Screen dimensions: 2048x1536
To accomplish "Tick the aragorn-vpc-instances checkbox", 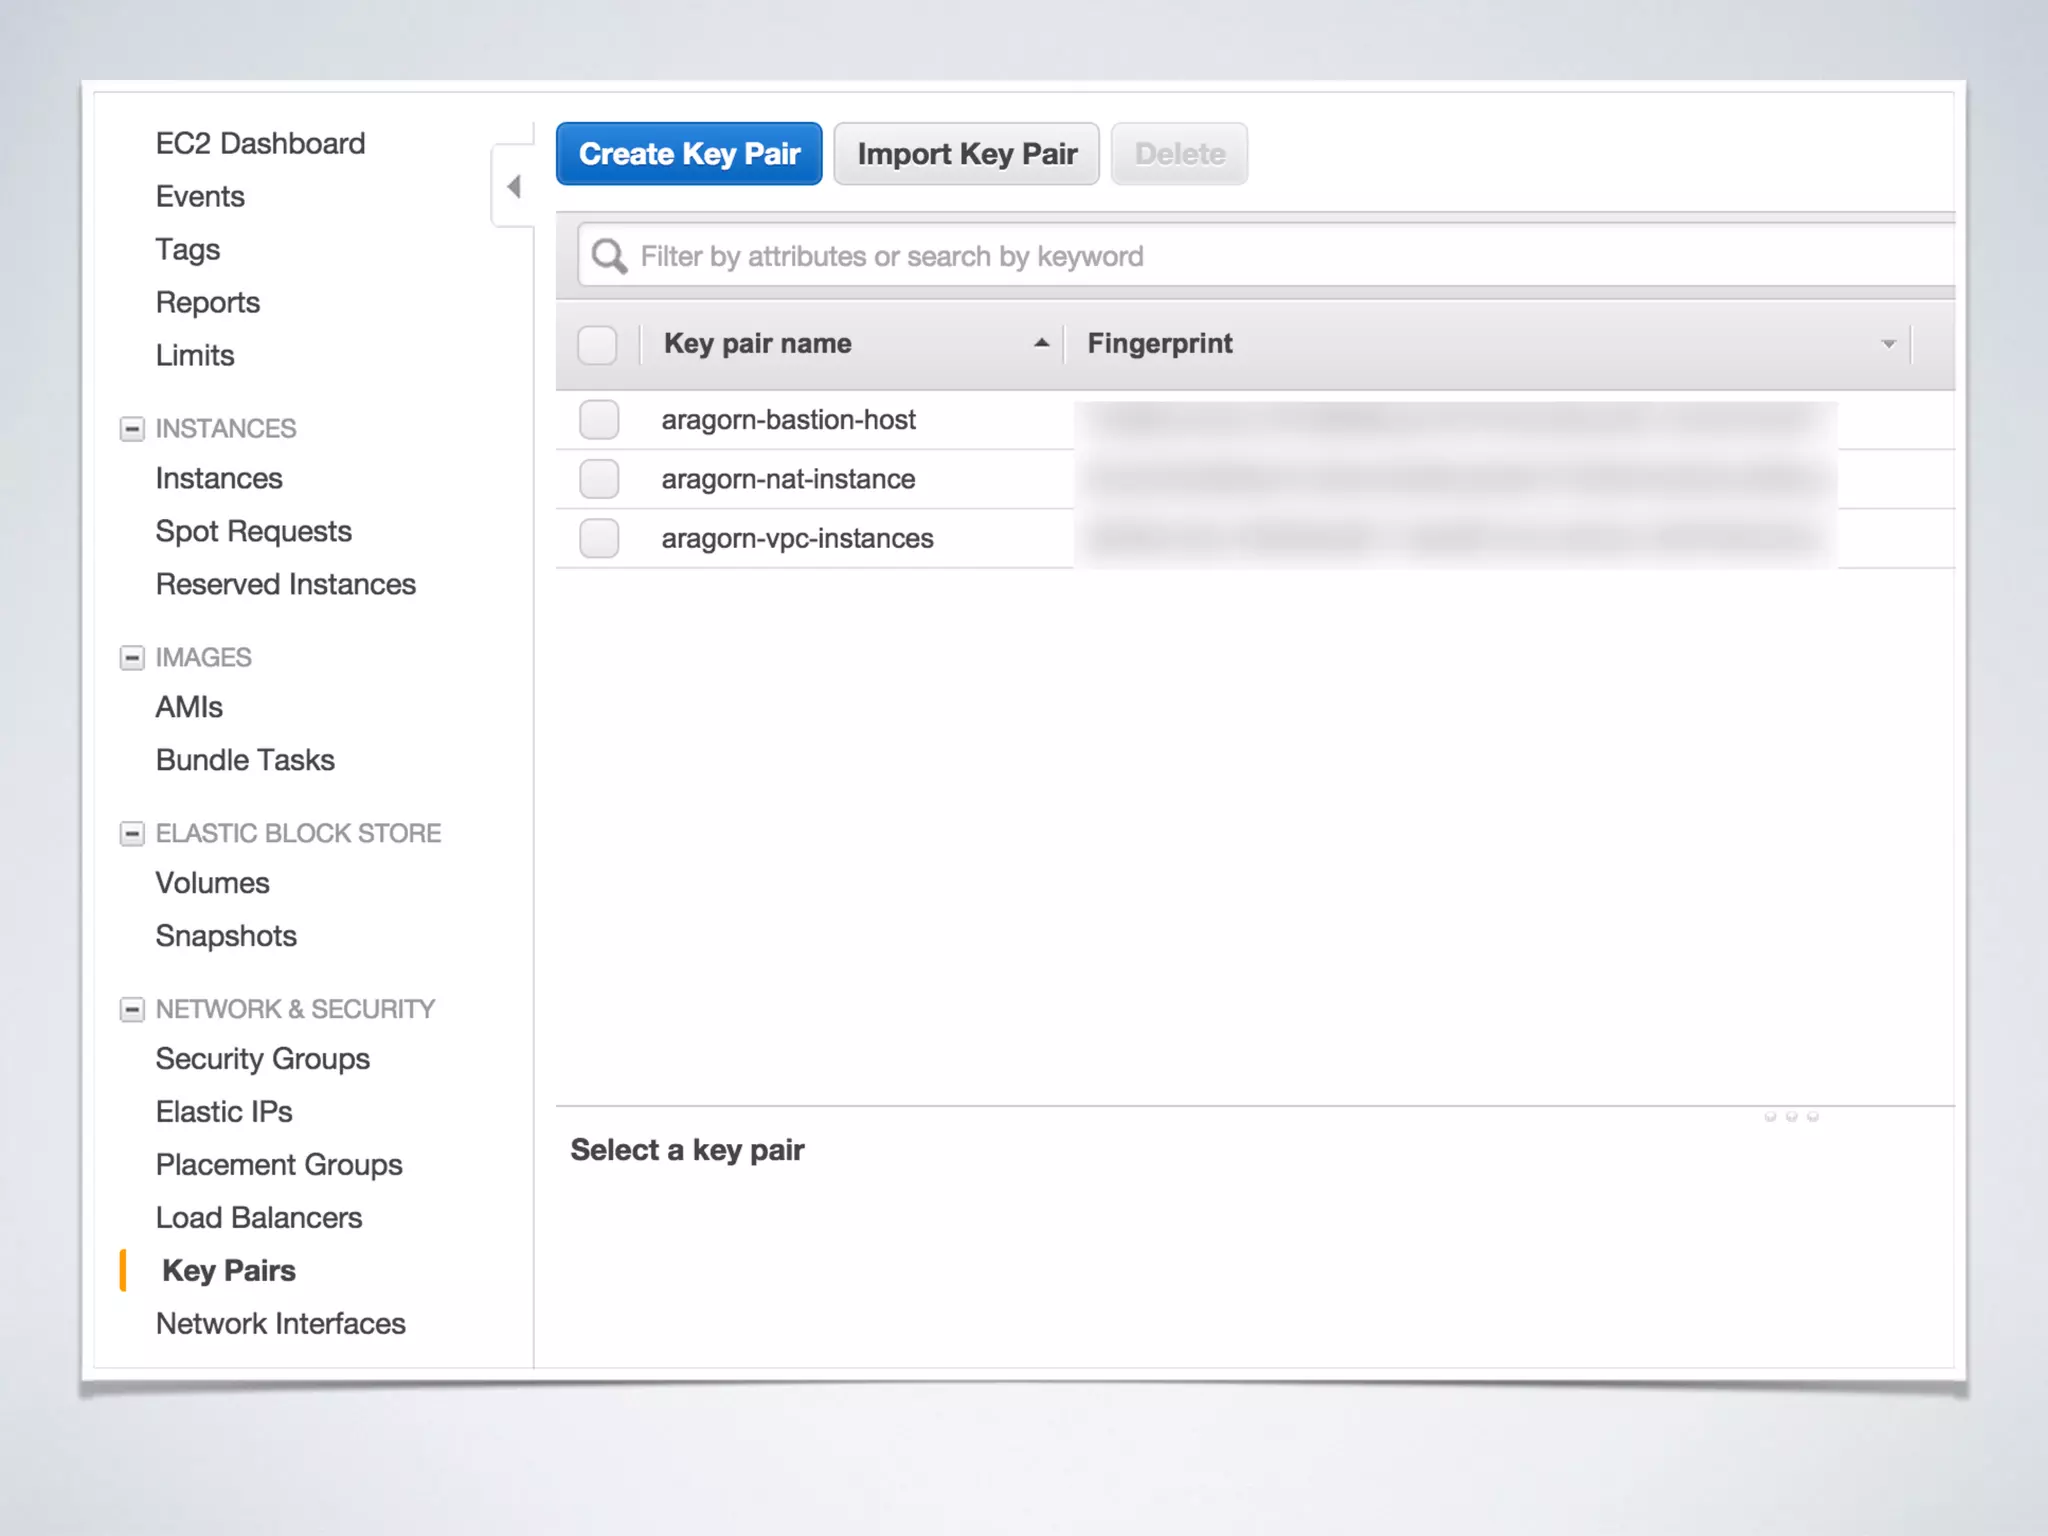I will pos(599,538).
